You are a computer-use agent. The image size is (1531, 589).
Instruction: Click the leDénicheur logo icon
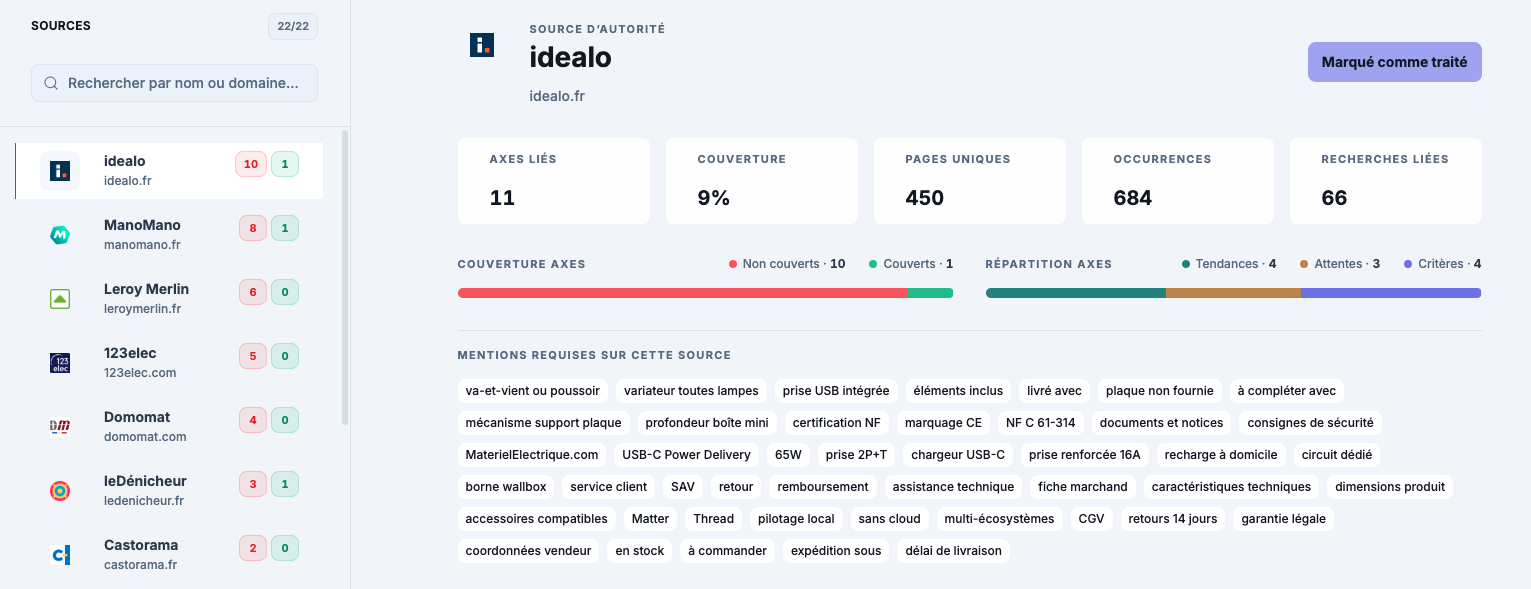click(60, 491)
